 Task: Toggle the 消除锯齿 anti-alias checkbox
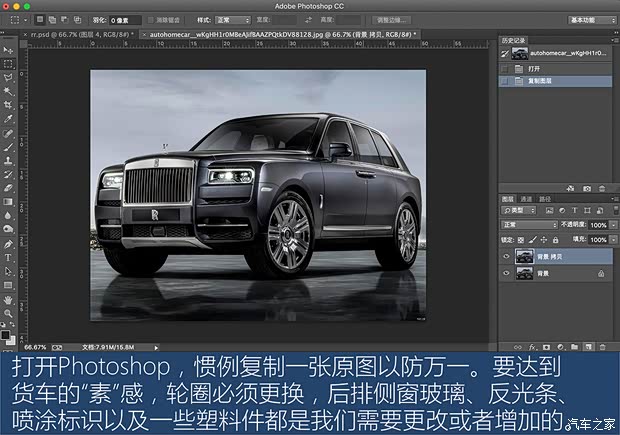click(x=151, y=20)
